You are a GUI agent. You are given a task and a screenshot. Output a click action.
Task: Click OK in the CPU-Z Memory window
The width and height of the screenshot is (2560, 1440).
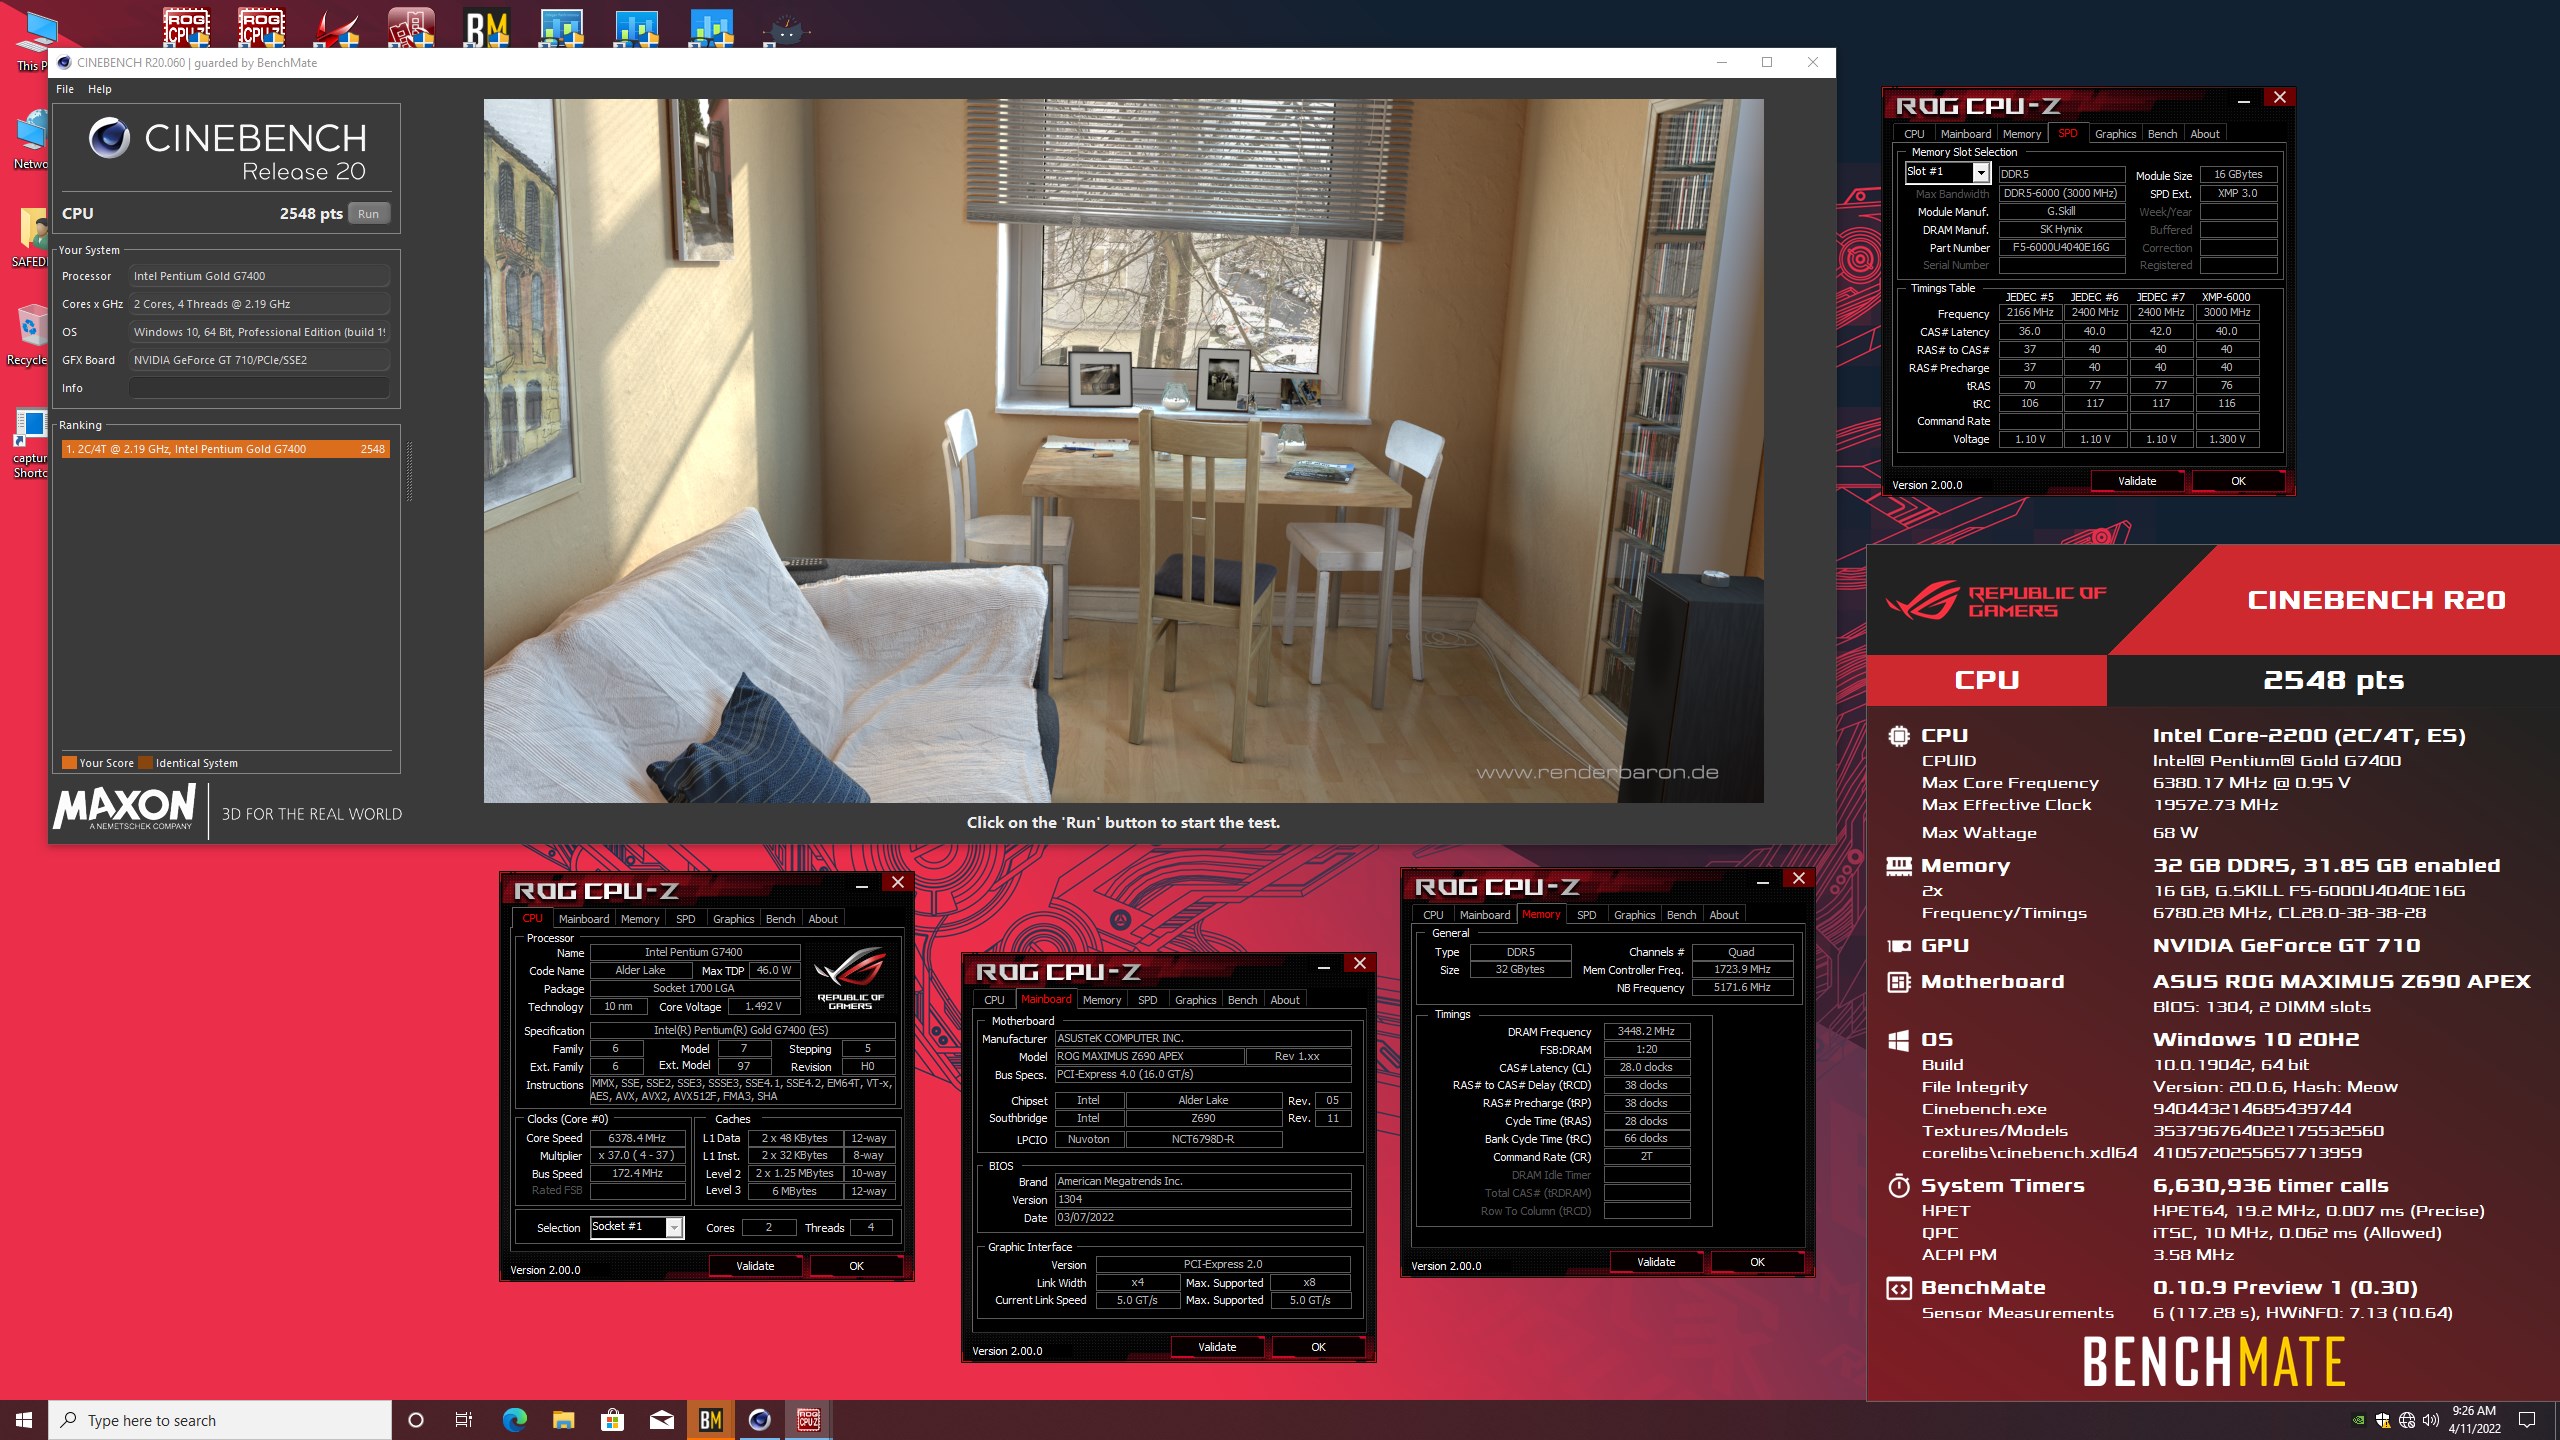coord(1757,1262)
